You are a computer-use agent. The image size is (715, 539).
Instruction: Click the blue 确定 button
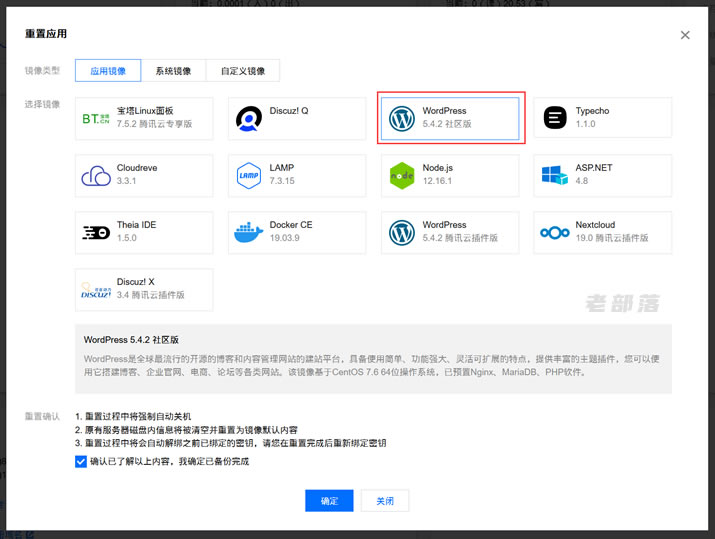[x=329, y=501]
